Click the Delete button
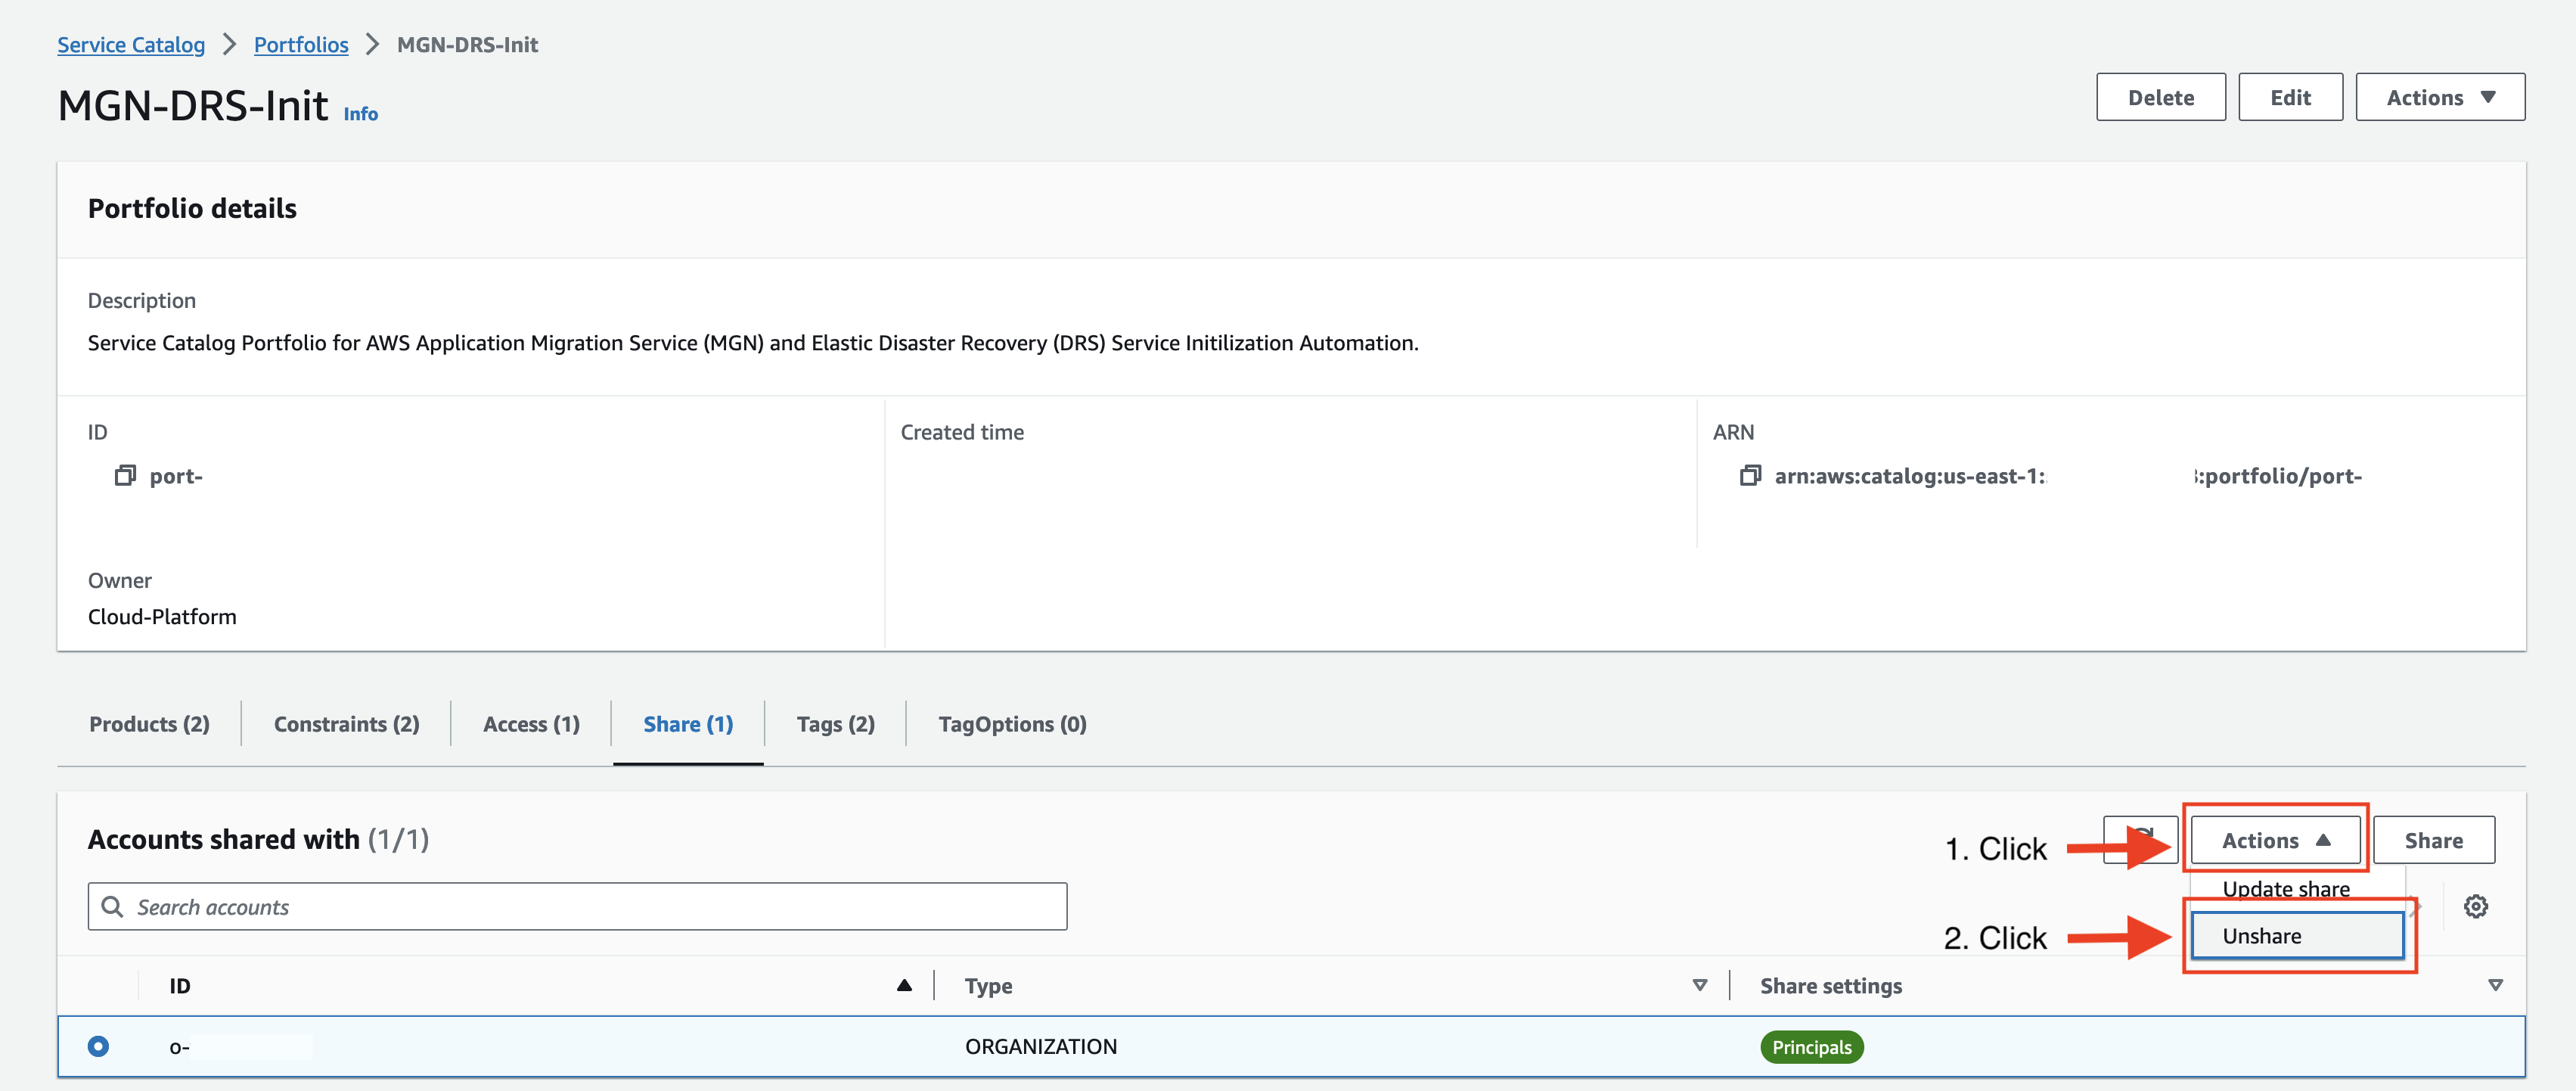 point(2160,96)
